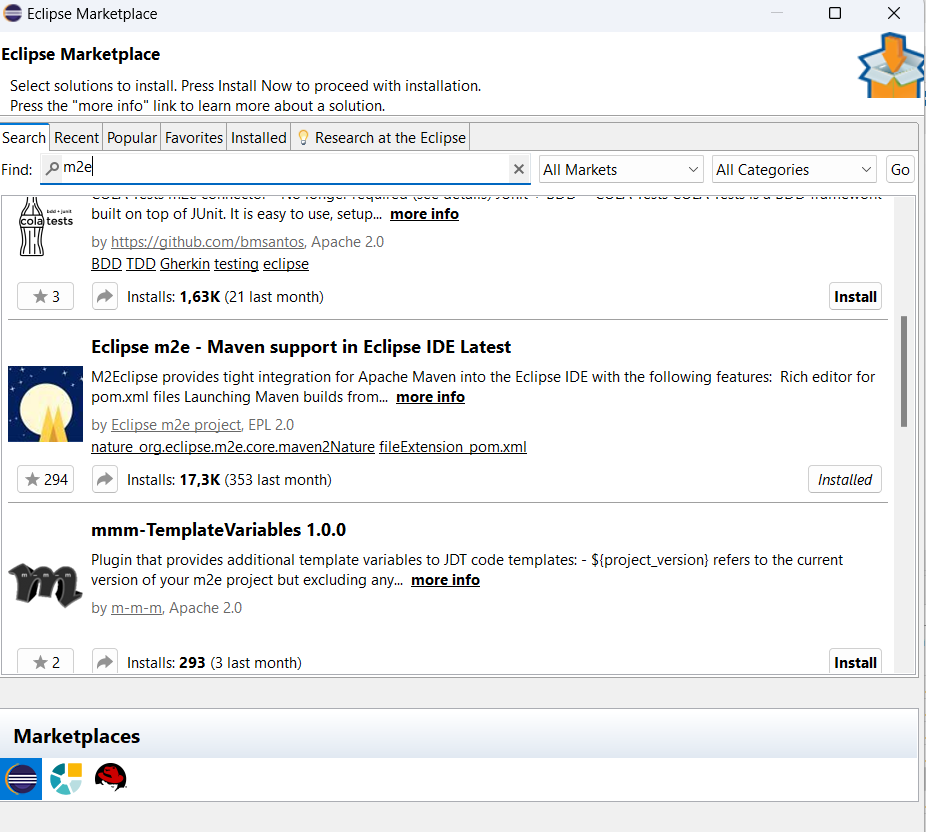The width and height of the screenshot is (926, 832).
Task: Click the Installed button for Eclipse m2e
Action: coord(845,479)
